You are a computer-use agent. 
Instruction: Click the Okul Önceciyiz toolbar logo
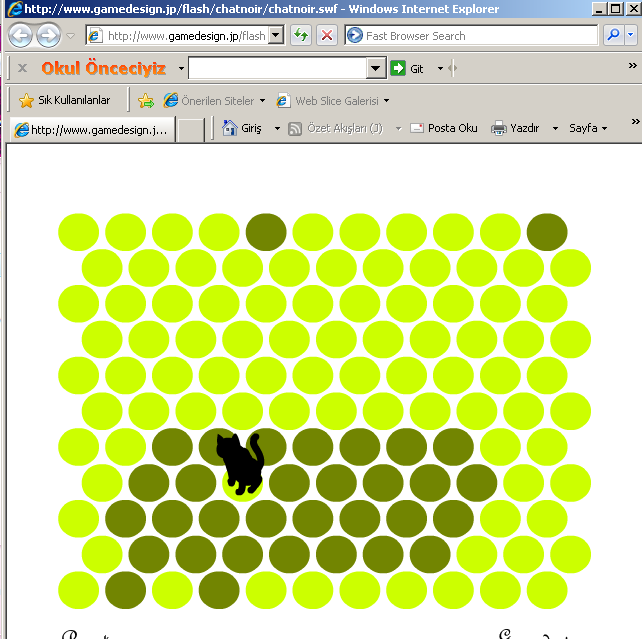pyautogui.click(x=104, y=68)
